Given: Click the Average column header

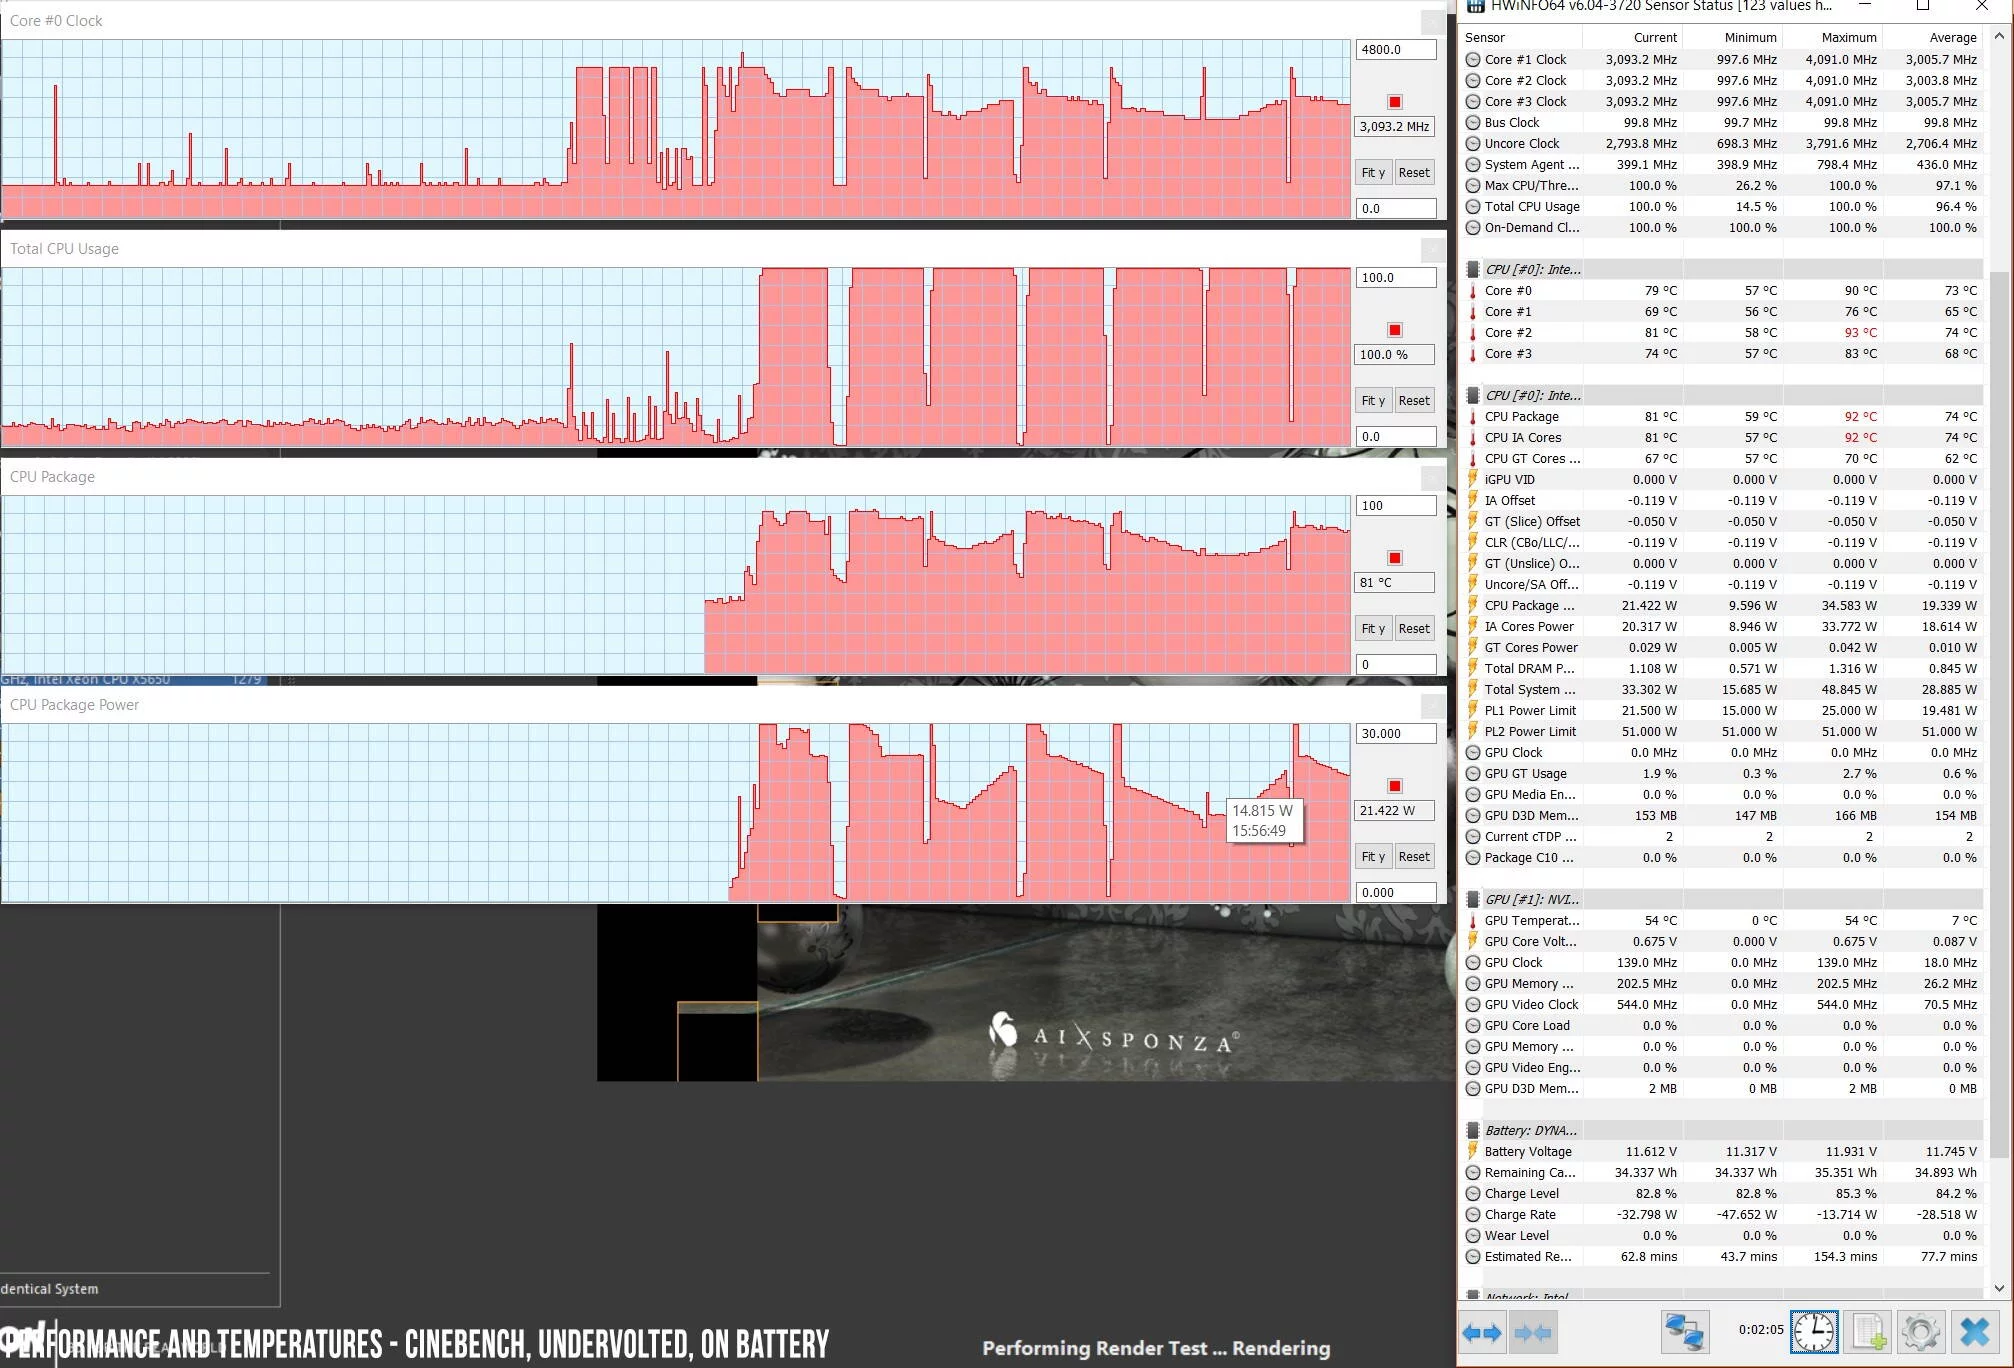Looking at the screenshot, I should (x=1932, y=37).
